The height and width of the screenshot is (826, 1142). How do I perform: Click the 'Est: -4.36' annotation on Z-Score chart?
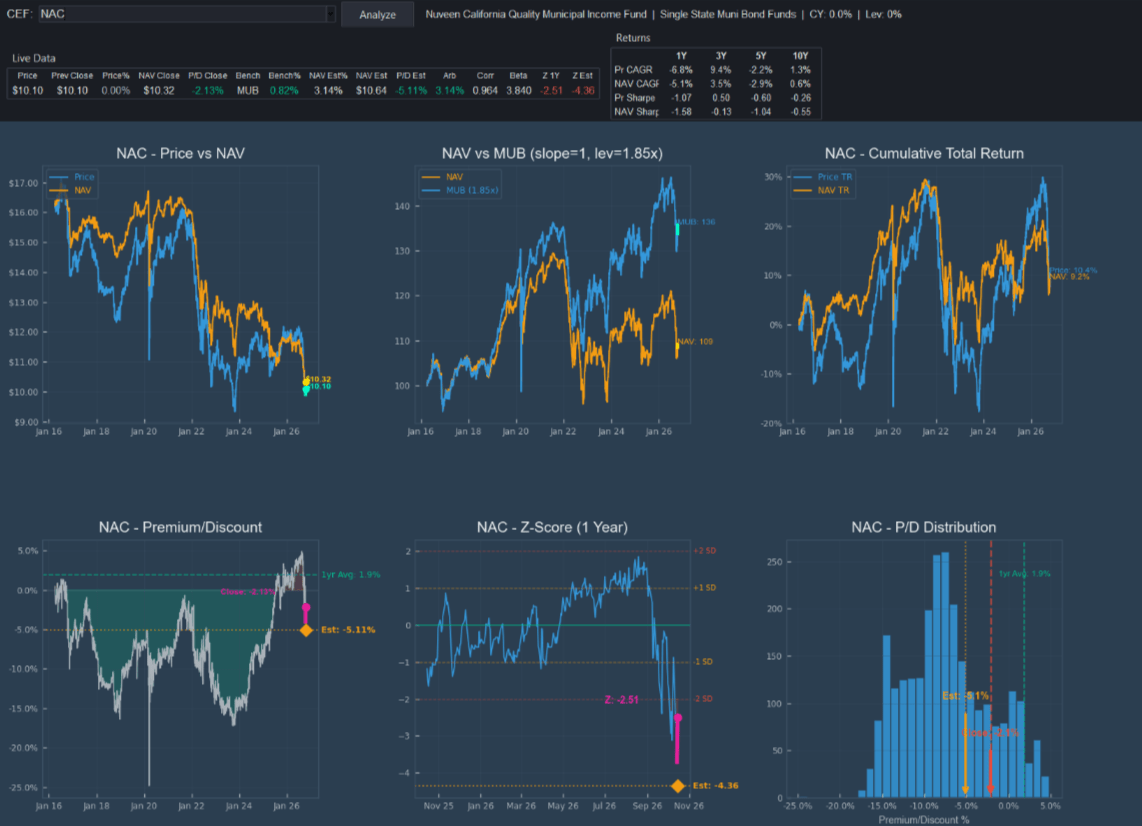click(x=715, y=785)
